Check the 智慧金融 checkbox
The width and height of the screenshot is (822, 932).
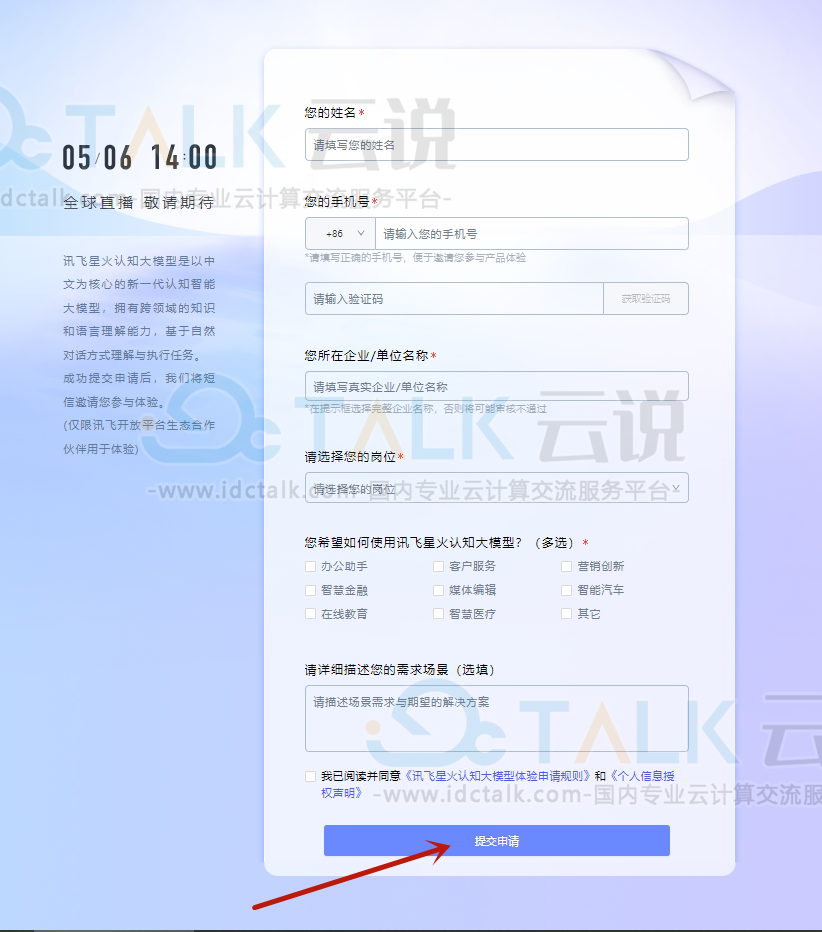coord(310,590)
